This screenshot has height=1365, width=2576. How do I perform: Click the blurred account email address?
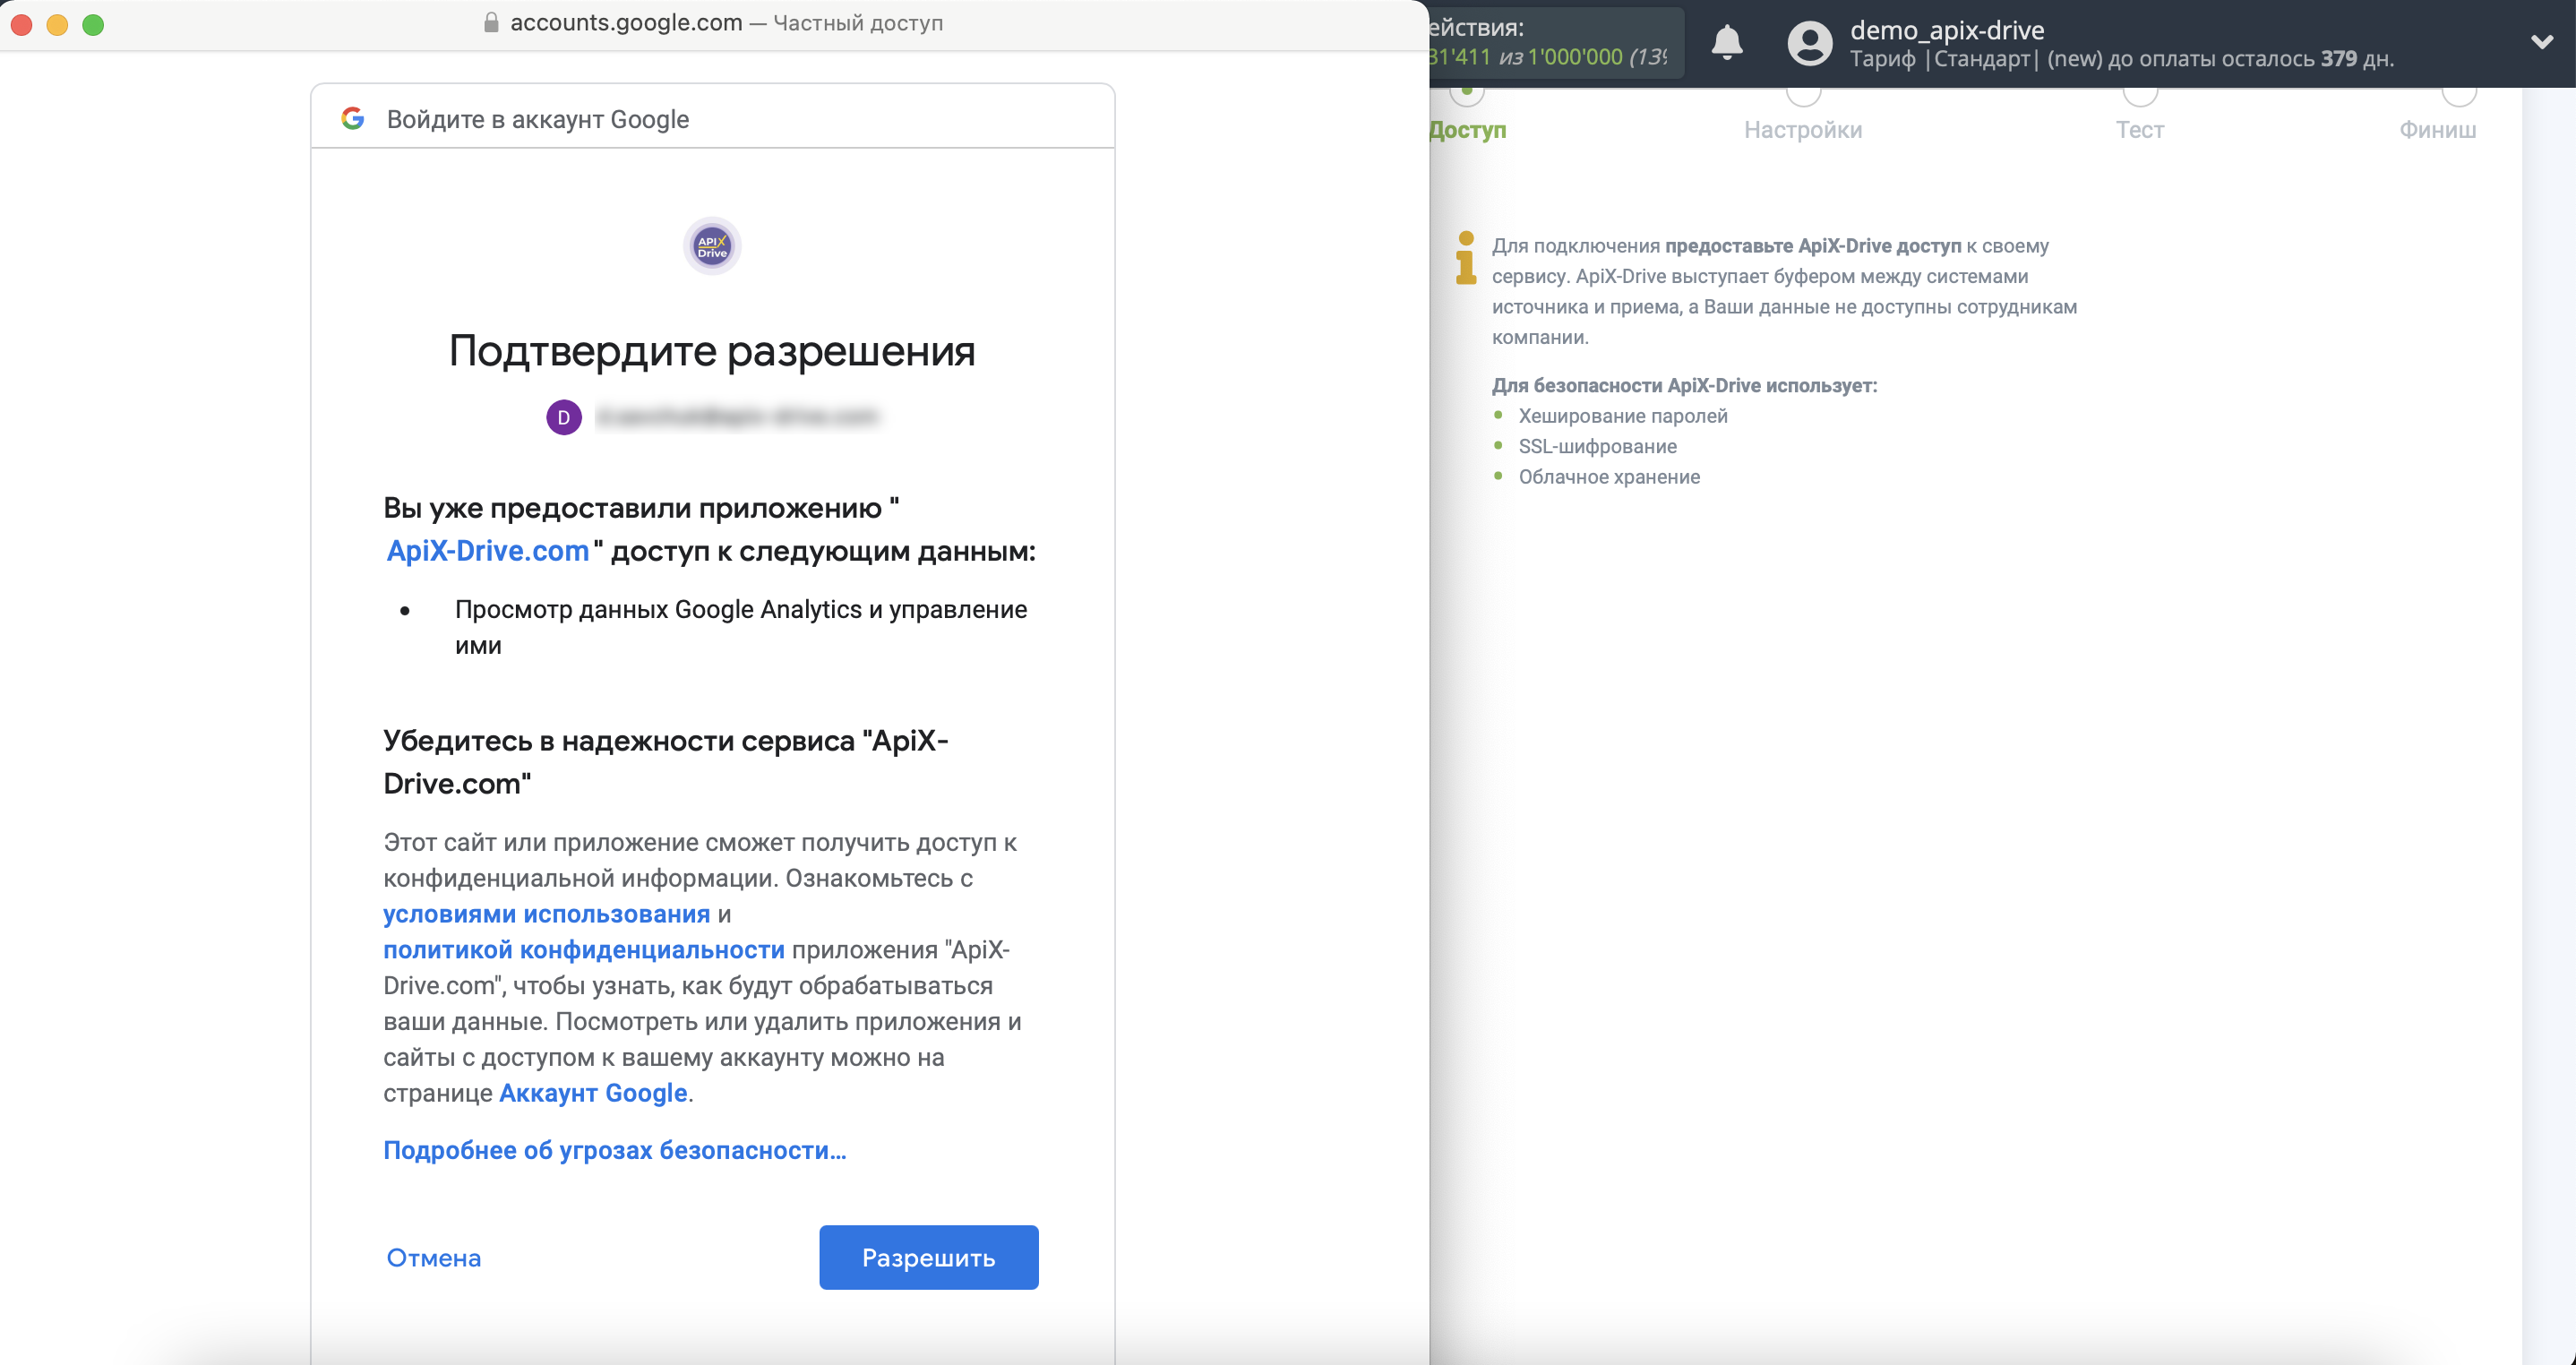(737, 417)
